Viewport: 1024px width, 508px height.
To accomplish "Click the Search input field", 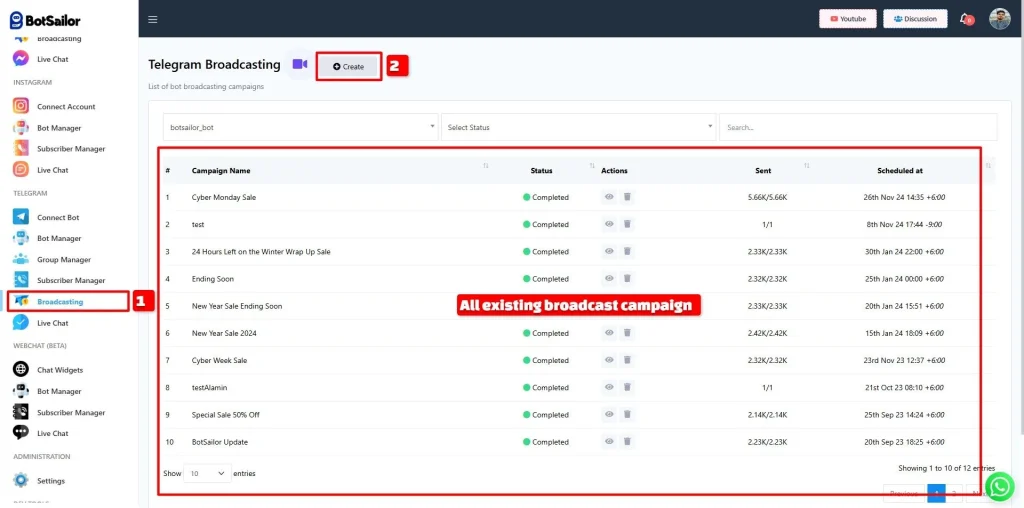I will tap(858, 127).
